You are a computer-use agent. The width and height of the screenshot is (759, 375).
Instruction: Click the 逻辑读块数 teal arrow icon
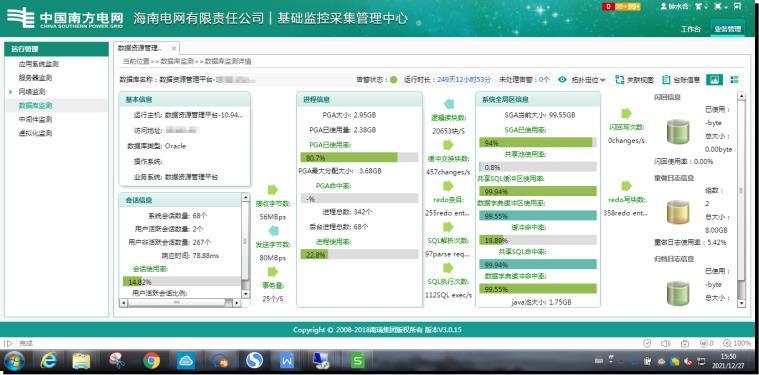coord(448,104)
